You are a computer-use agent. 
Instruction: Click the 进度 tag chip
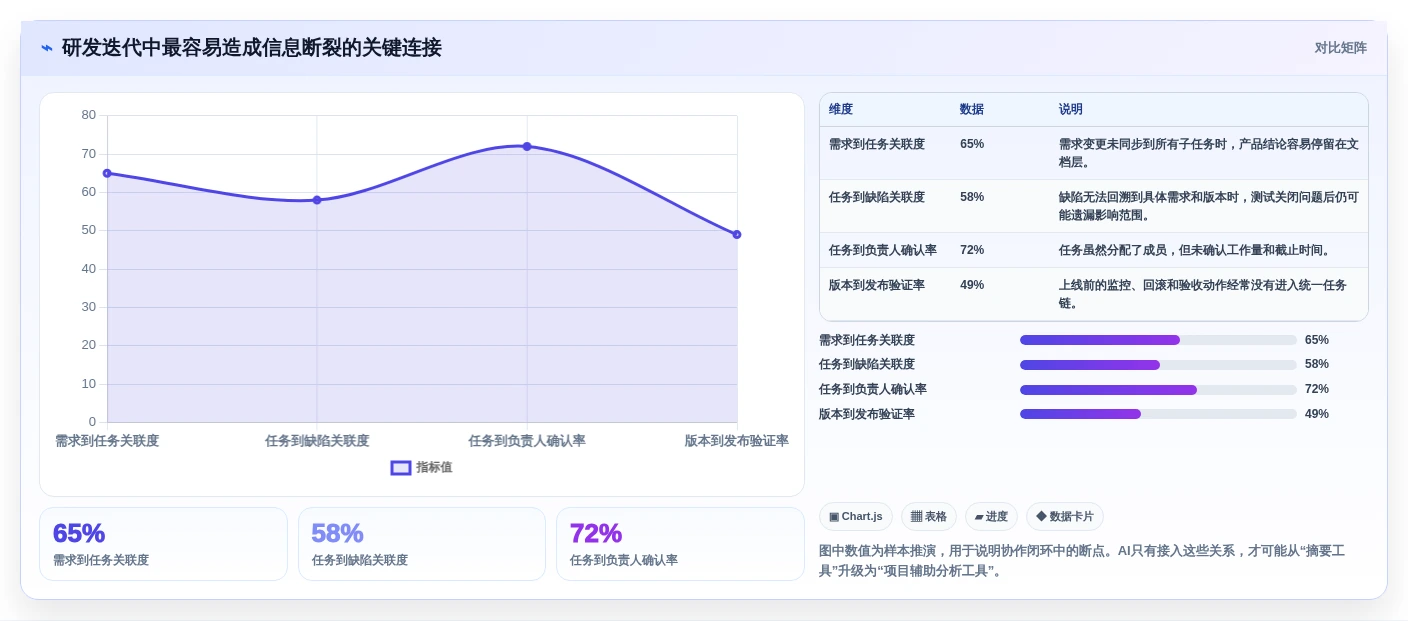coord(991,516)
